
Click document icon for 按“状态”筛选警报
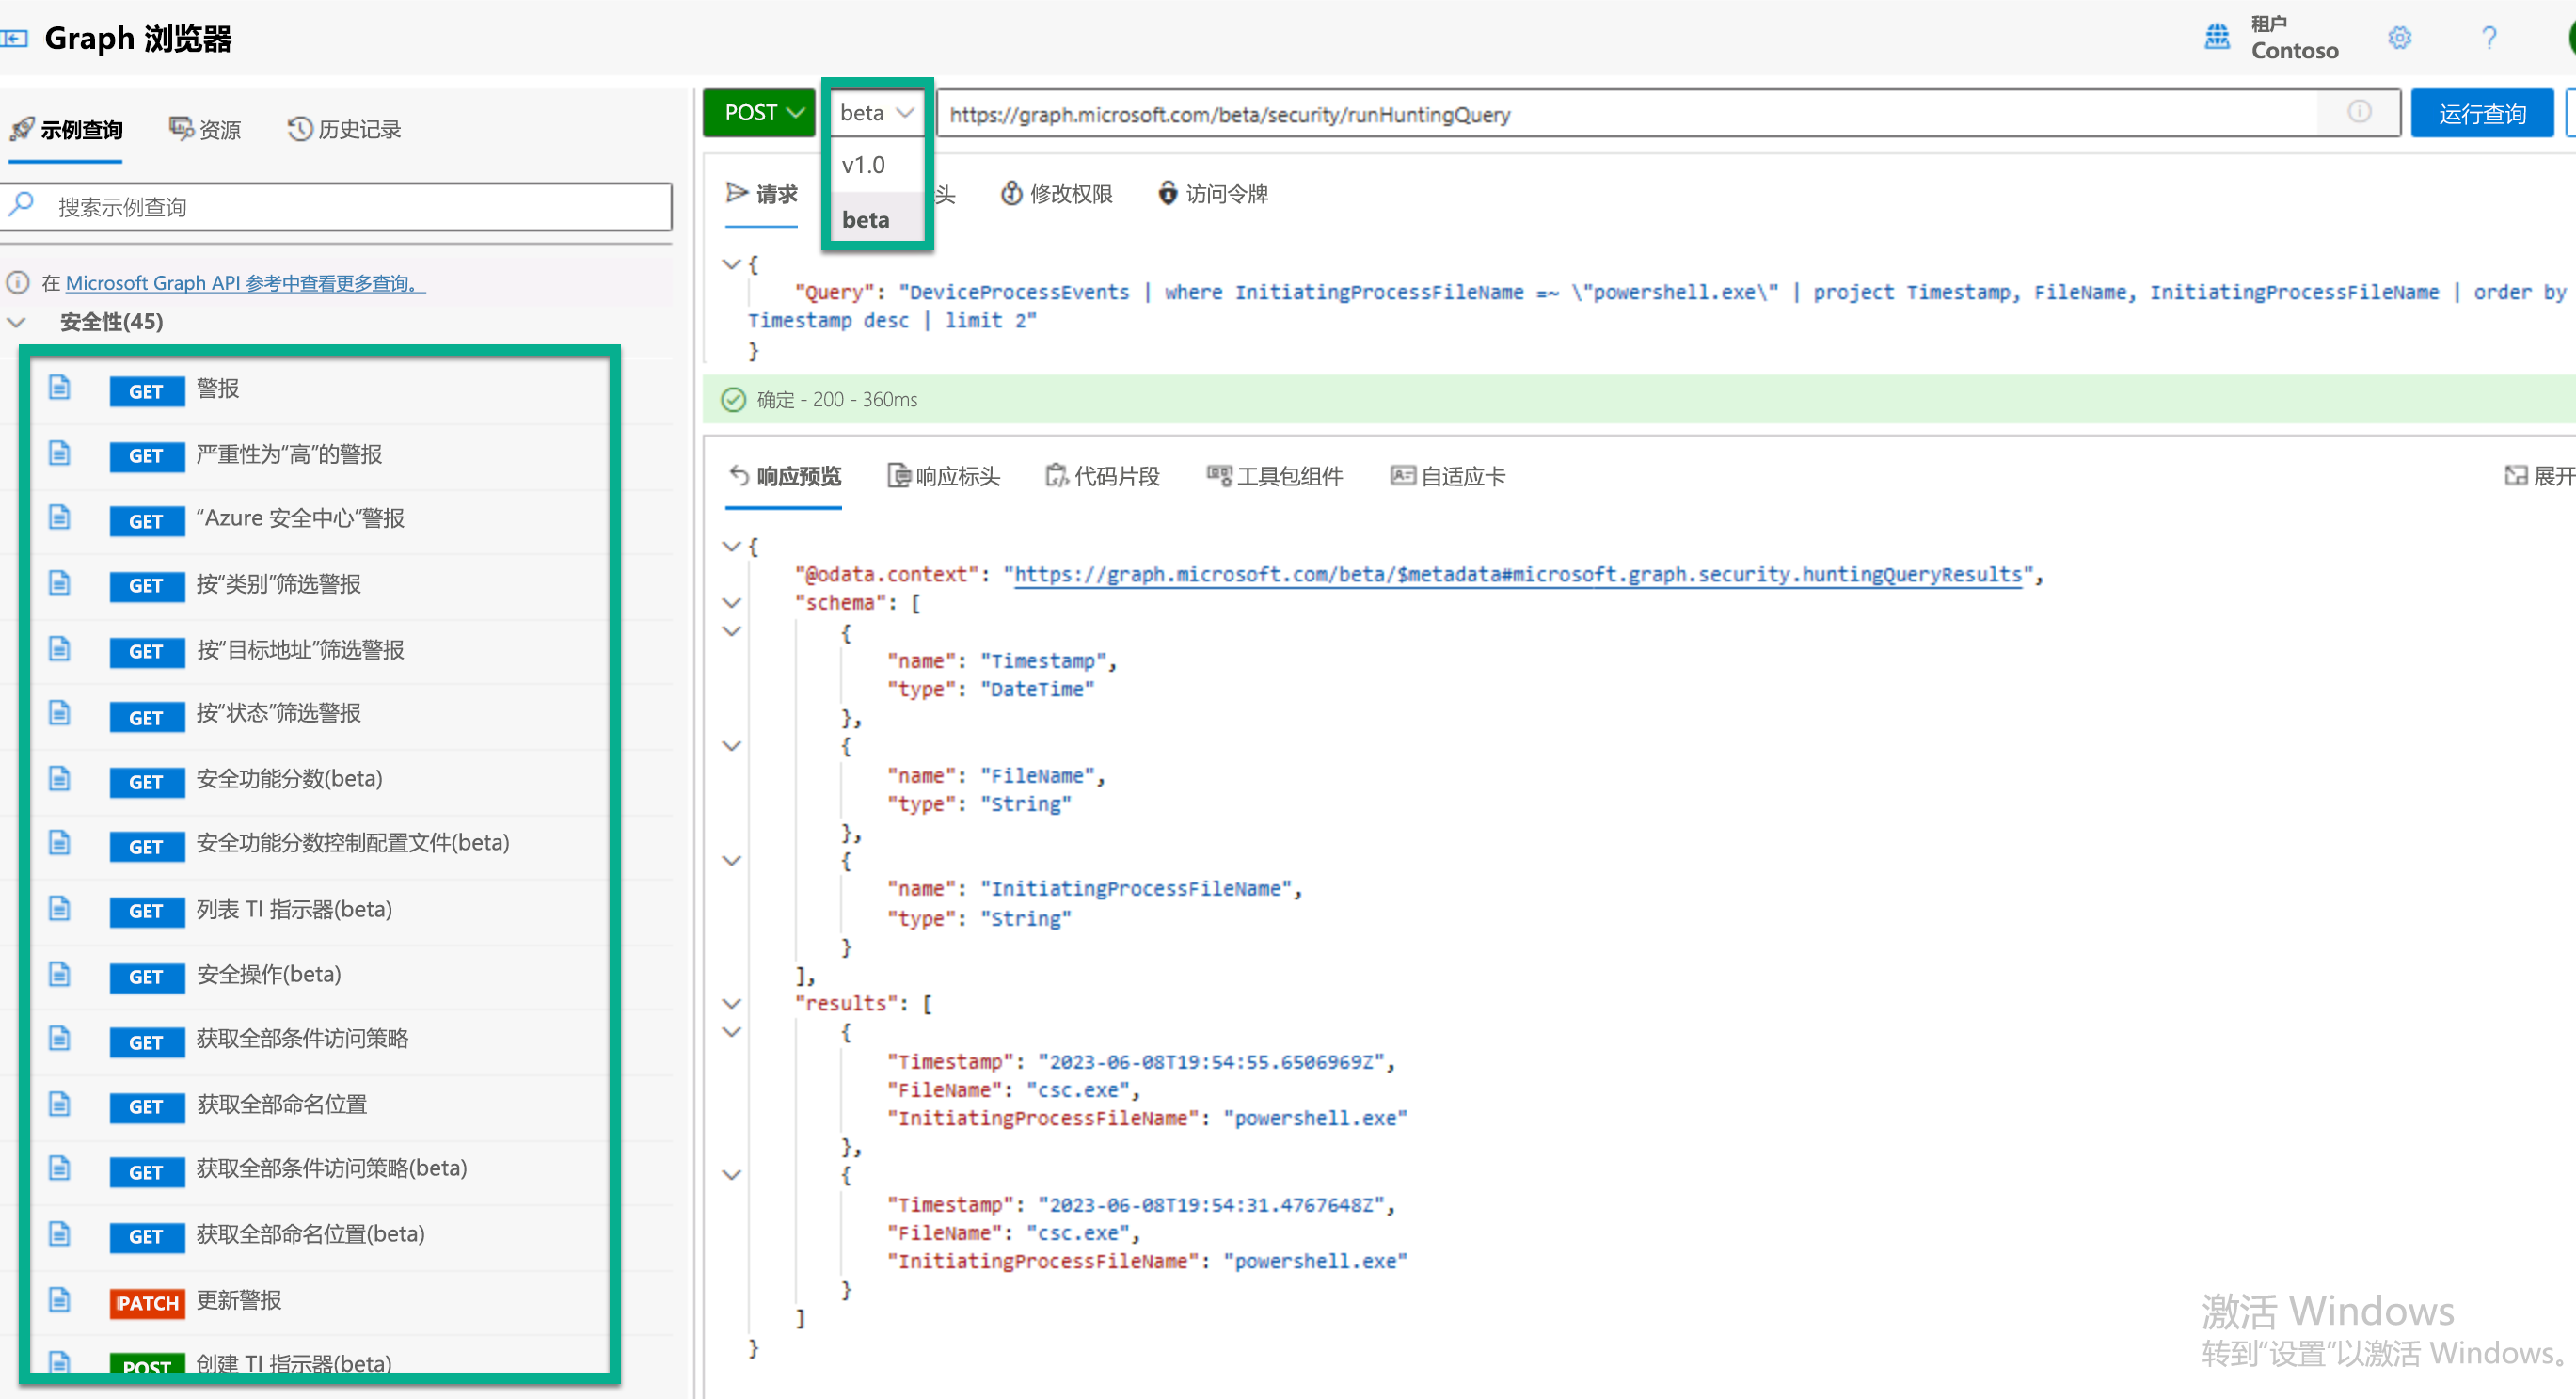60,713
